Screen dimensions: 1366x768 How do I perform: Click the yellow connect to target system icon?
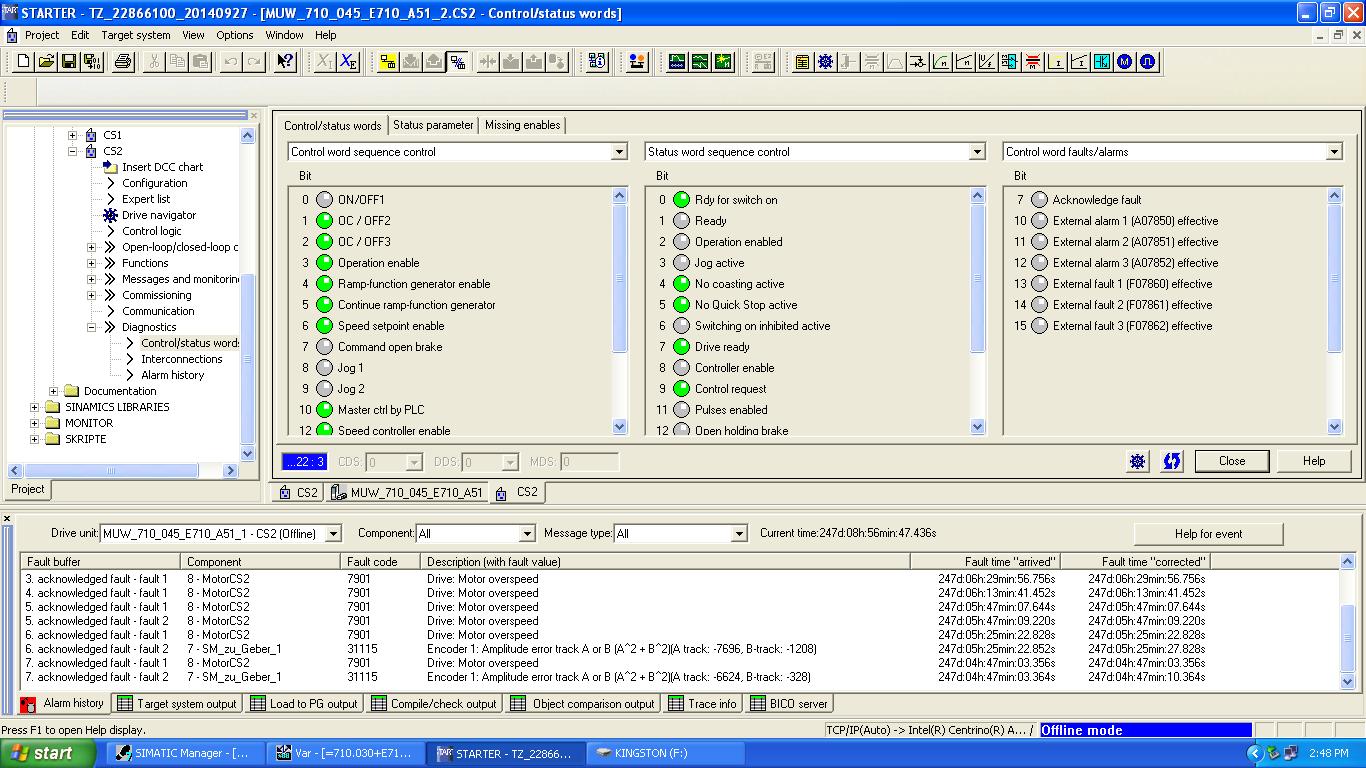(x=388, y=62)
